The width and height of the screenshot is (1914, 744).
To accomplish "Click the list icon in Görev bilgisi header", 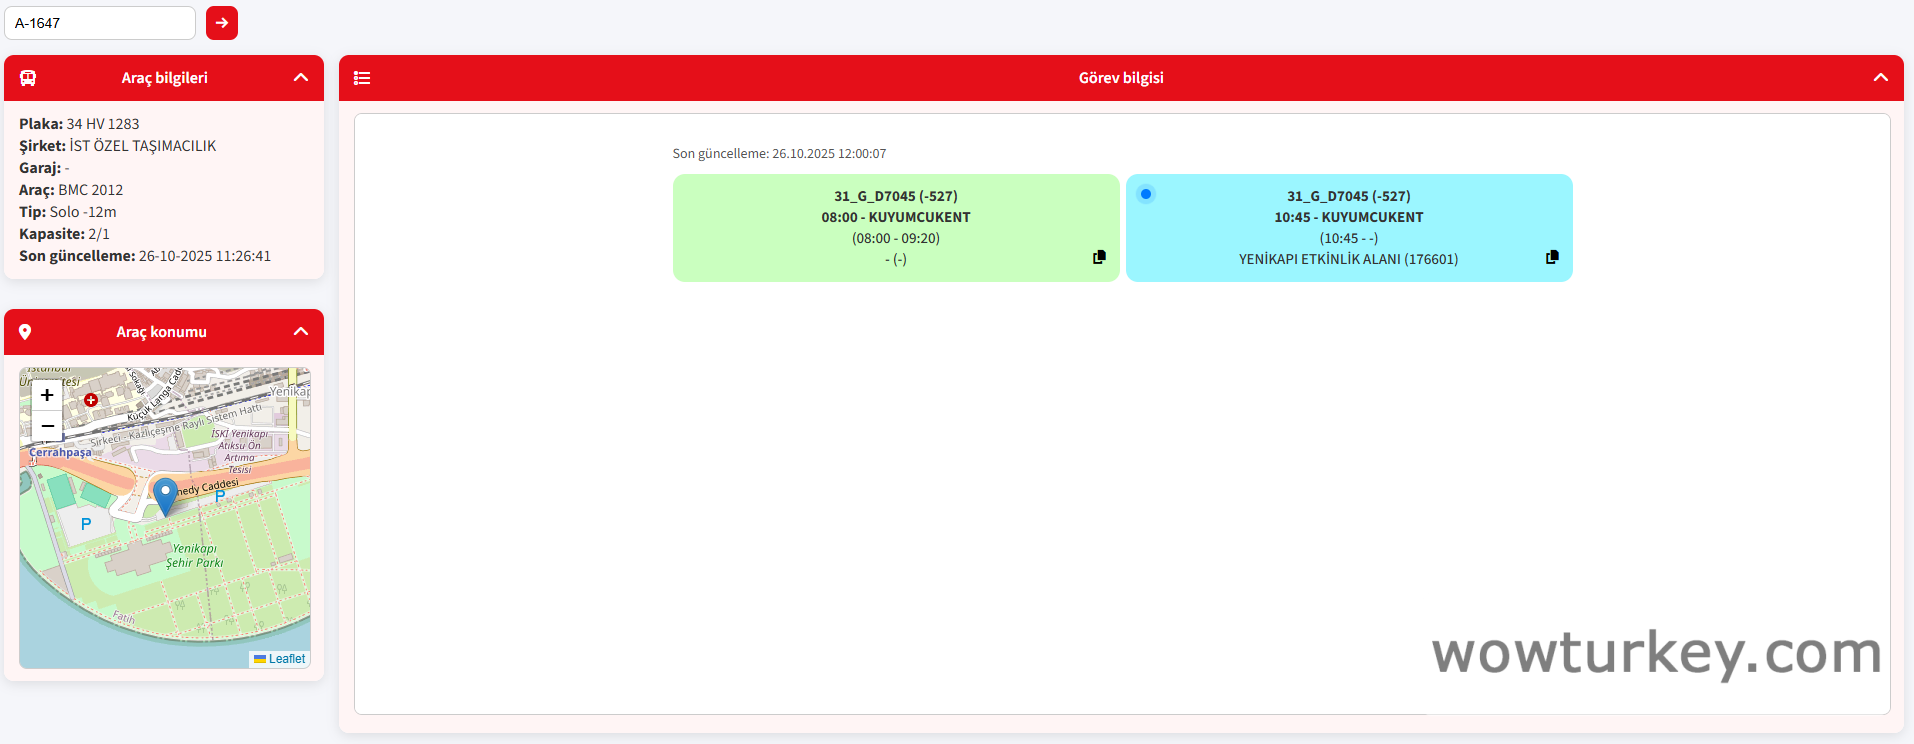I will point(362,78).
